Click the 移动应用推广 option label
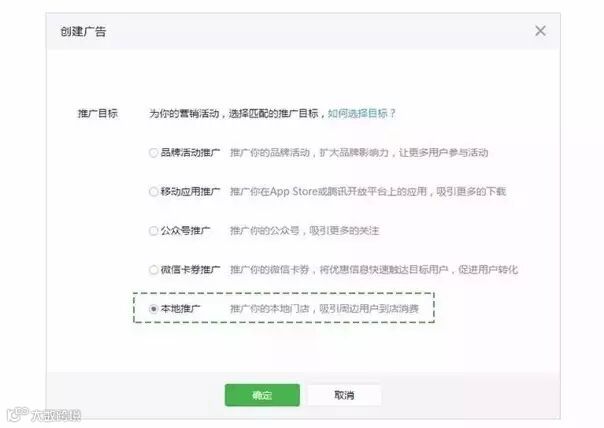Image resolution: width=604 pixels, height=428 pixels. 190,191
